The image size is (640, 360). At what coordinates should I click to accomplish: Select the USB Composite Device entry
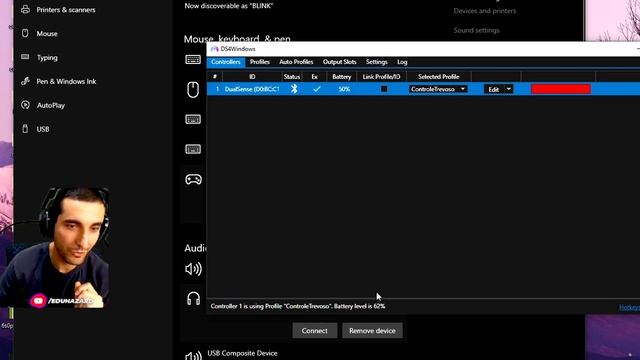242,353
